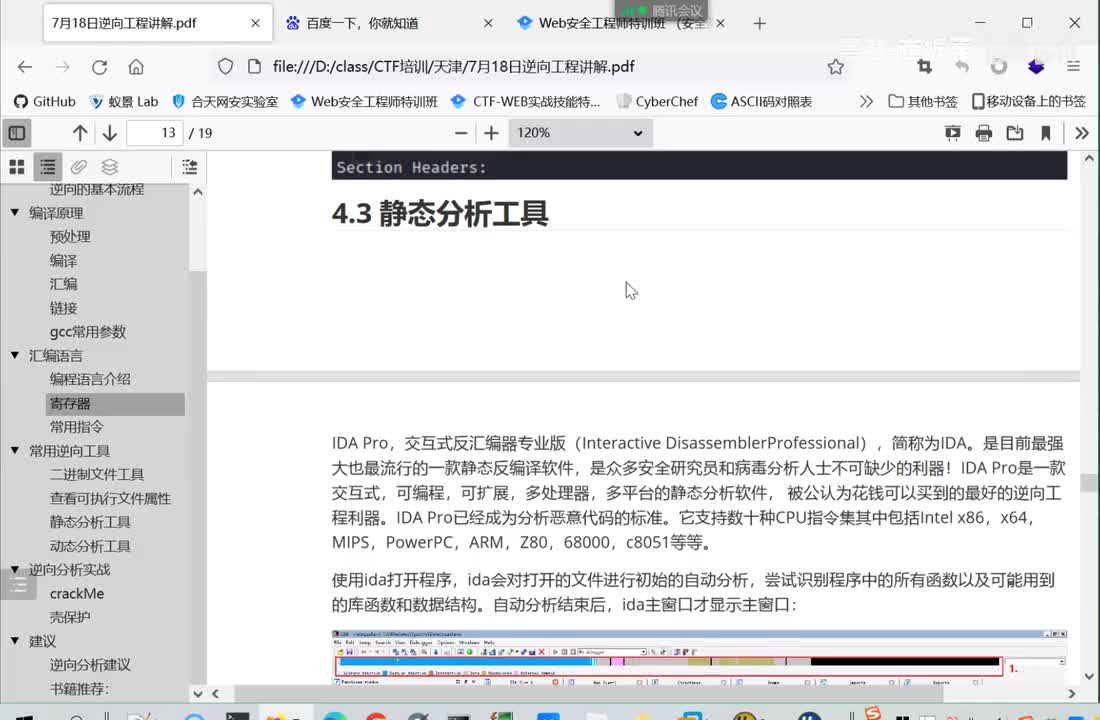Screen dimensions: 1100x720
Task: Click the page number field showing 13
Action: (154, 133)
